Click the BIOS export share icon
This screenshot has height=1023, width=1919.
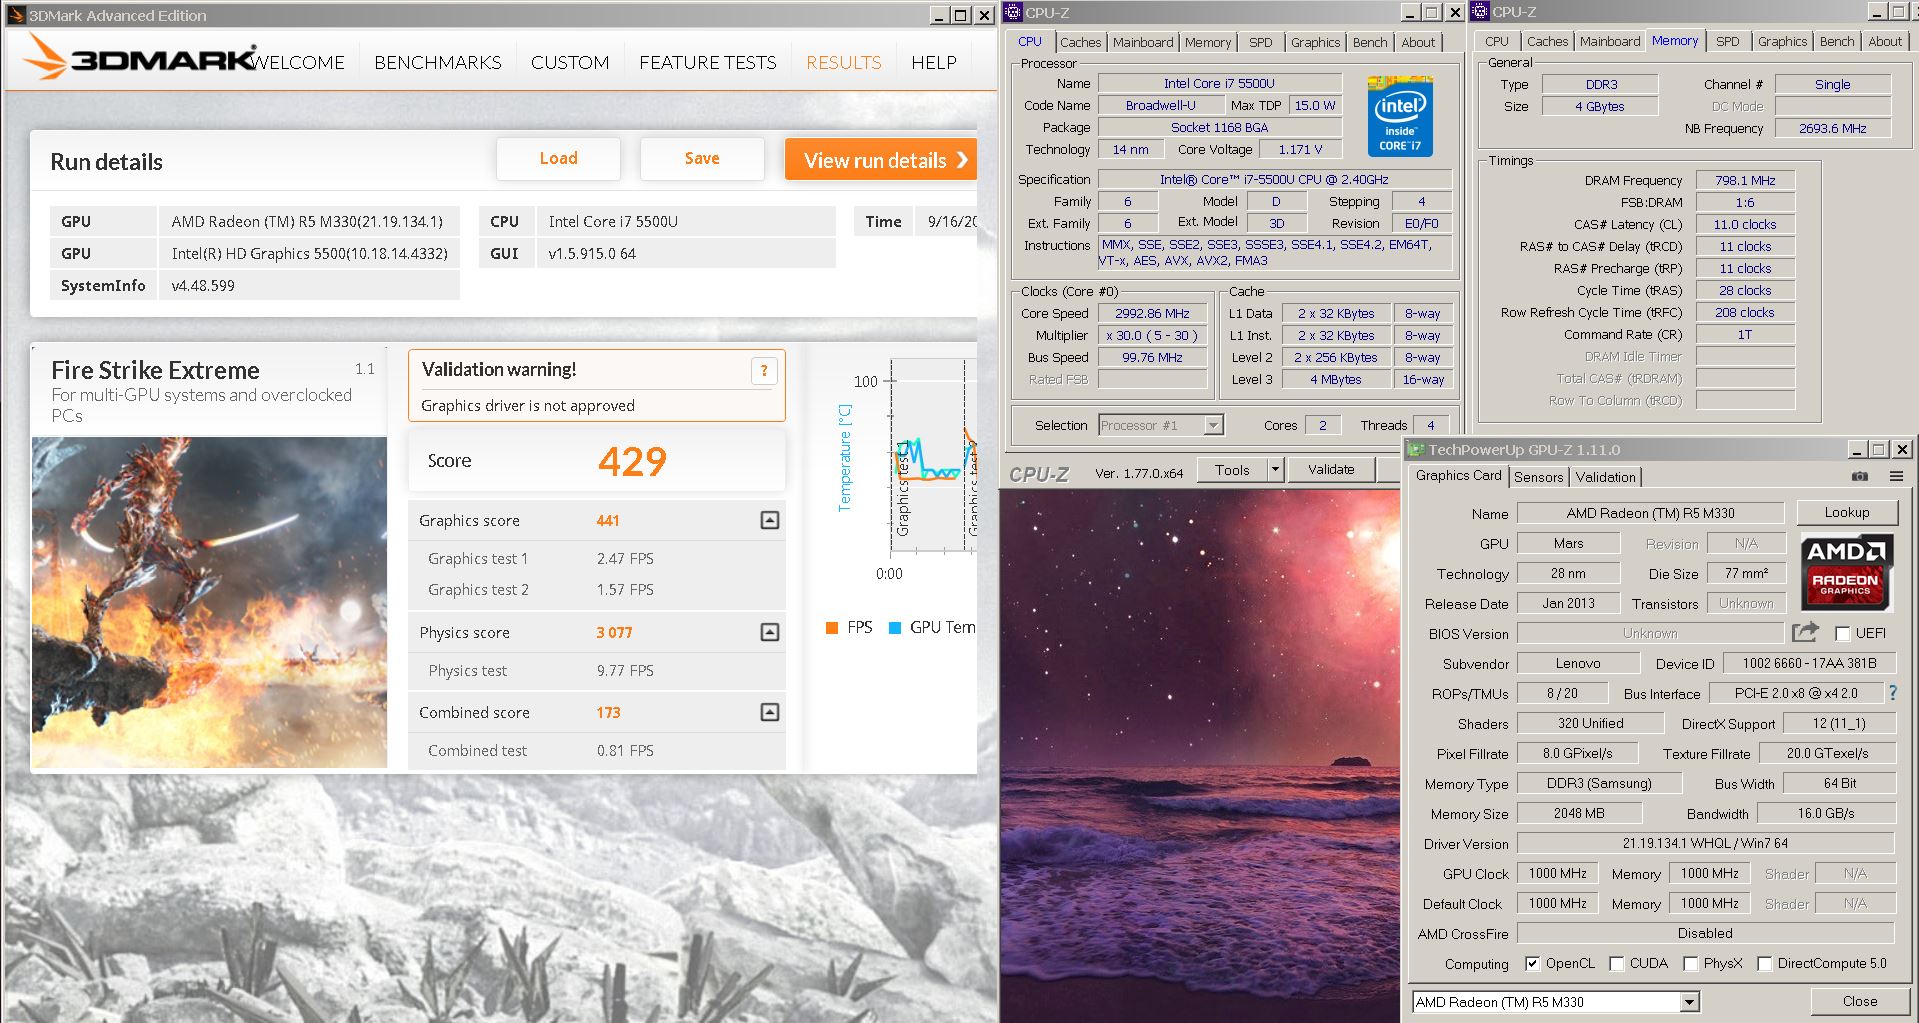click(x=1804, y=632)
